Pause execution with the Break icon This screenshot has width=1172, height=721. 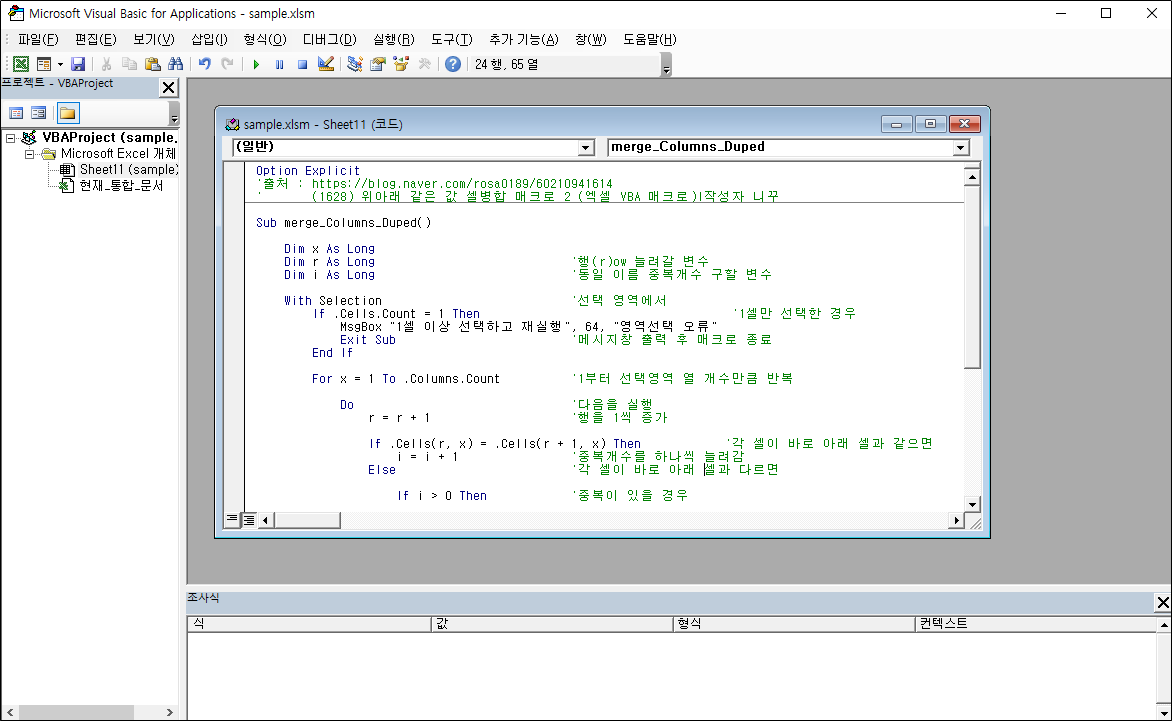(x=280, y=64)
